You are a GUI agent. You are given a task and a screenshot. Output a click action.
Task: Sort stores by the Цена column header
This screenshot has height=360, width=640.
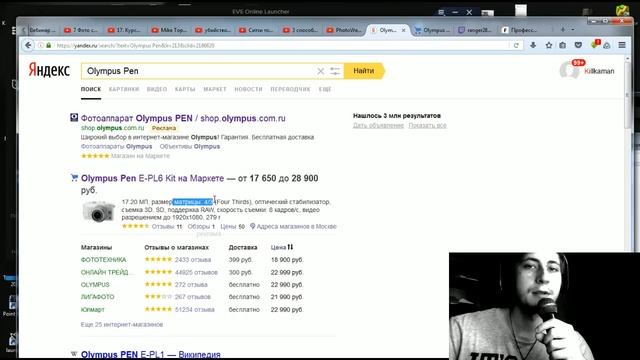(278, 247)
